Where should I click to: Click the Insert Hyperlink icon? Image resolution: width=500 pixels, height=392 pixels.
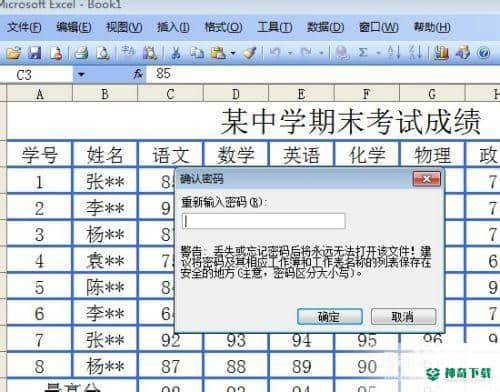(342, 53)
